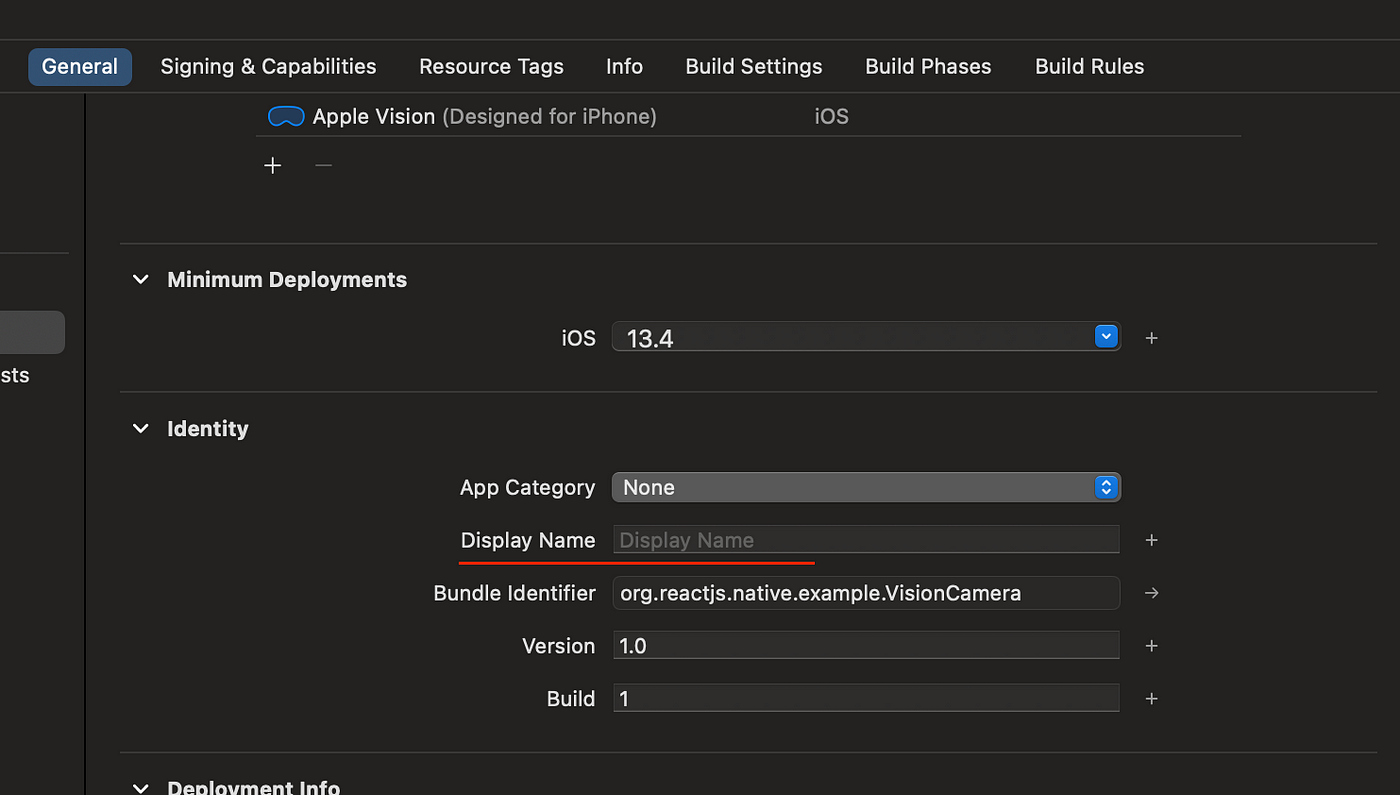Viewport: 1400px width, 795px height.
Task: Open the App Category dropdown set to None
Action: coord(866,487)
